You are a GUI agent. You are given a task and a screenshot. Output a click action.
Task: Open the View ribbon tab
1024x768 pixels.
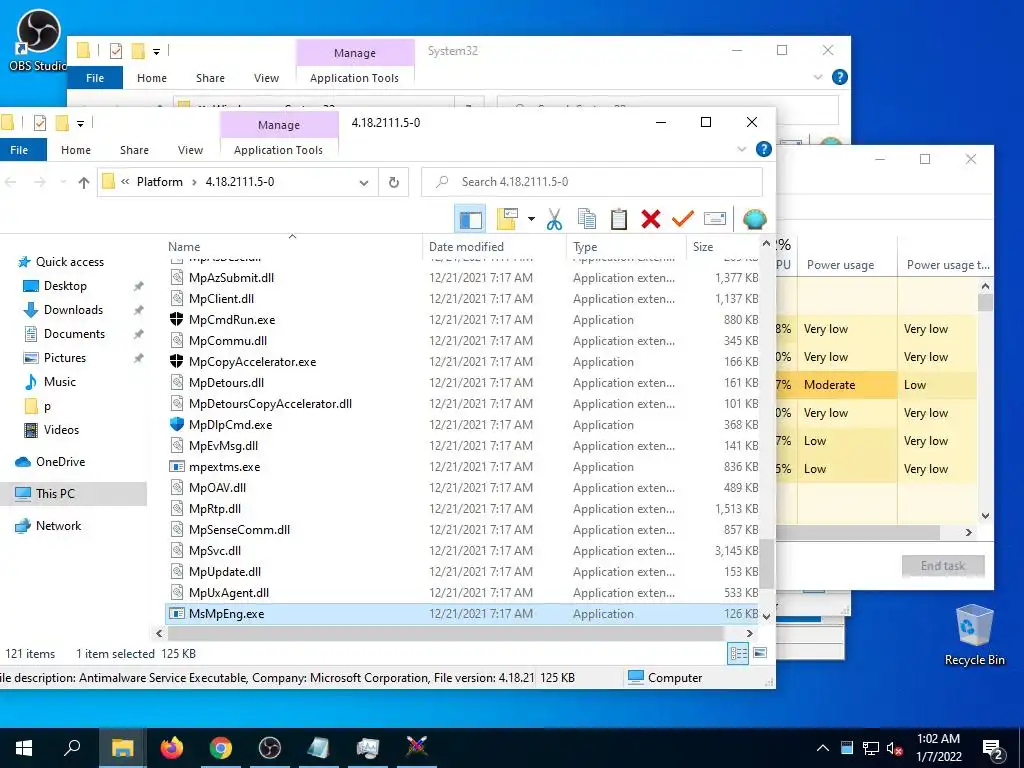click(190, 150)
